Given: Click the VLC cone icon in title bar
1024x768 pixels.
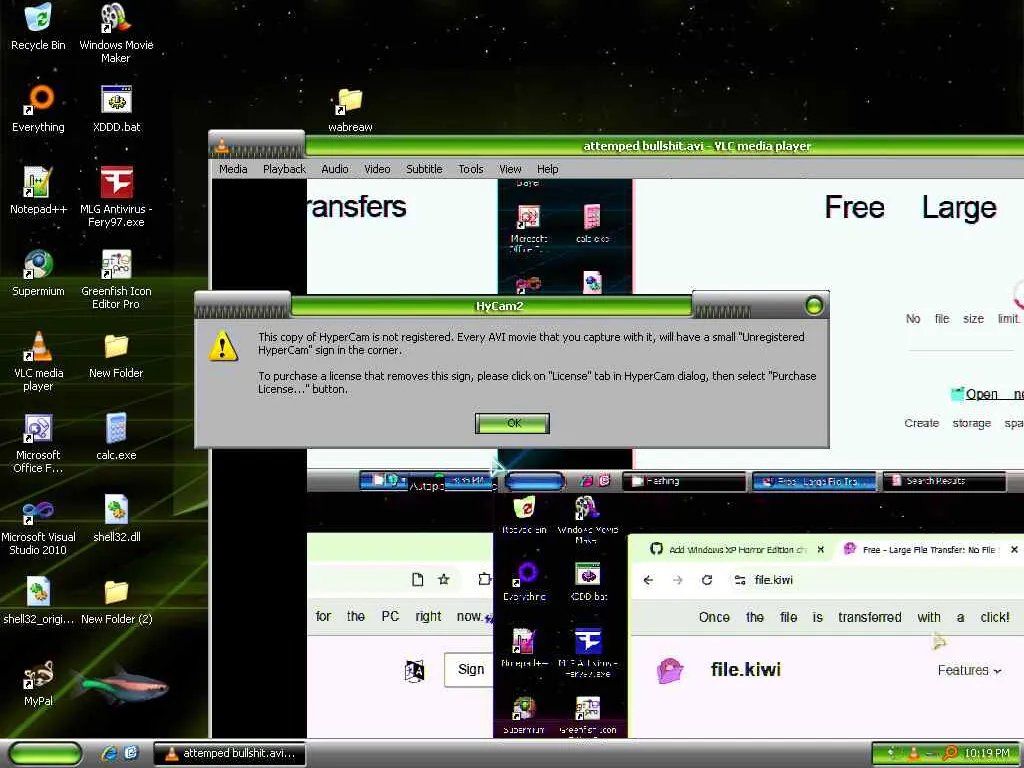Looking at the screenshot, I should coord(222,146).
